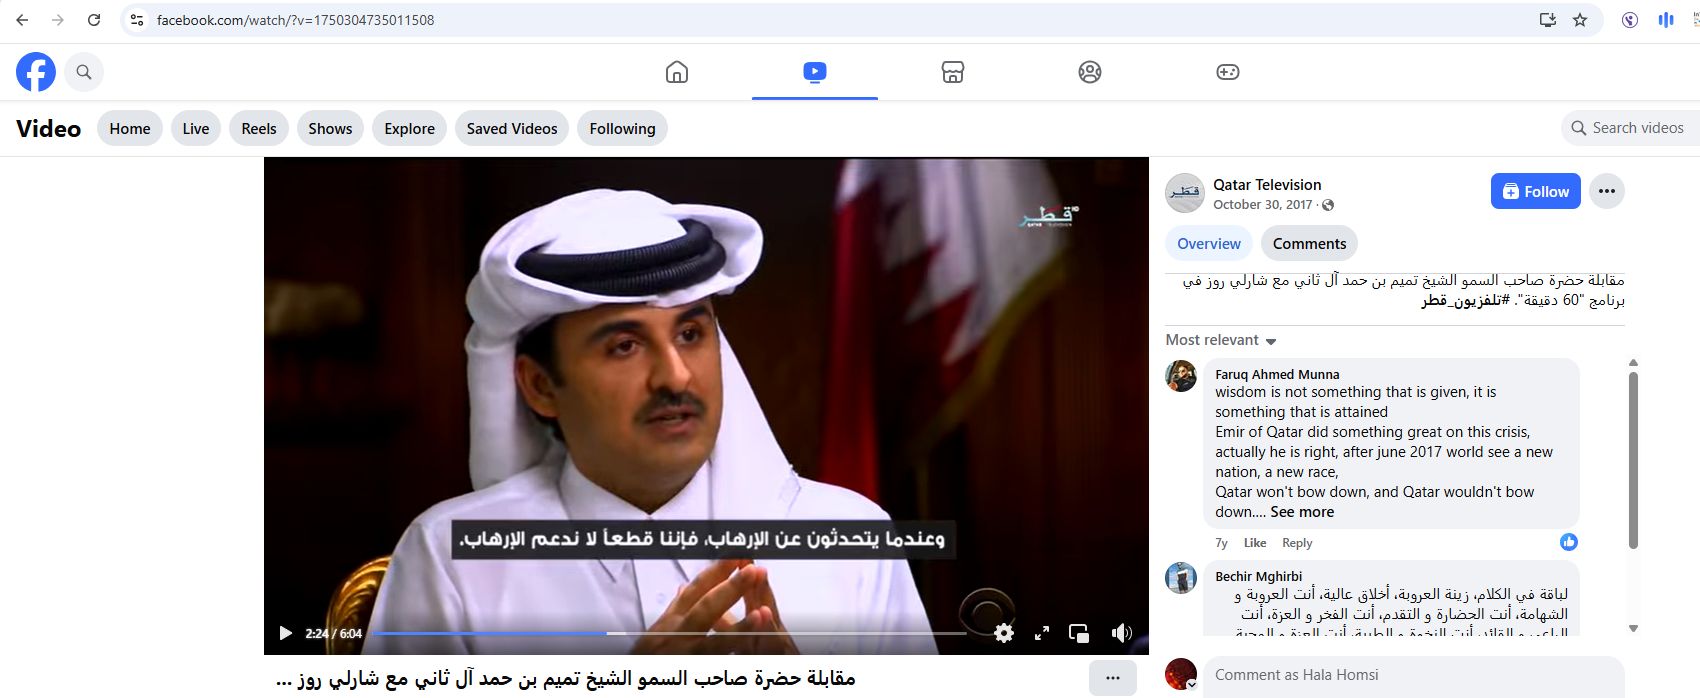Select the Home video tab

[130, 128]
